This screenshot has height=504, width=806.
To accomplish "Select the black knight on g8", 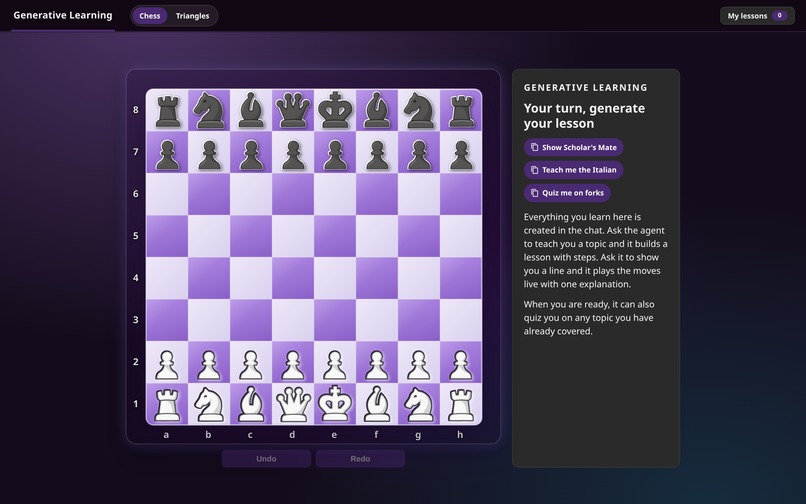I will pyautogui.click(x=419, y=110).
